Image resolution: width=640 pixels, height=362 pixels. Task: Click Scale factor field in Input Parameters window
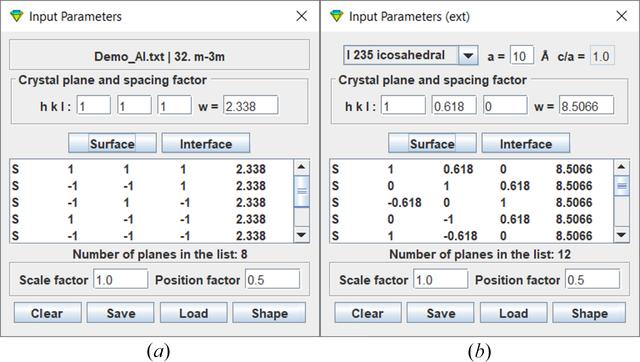click(x=121, y=280)
